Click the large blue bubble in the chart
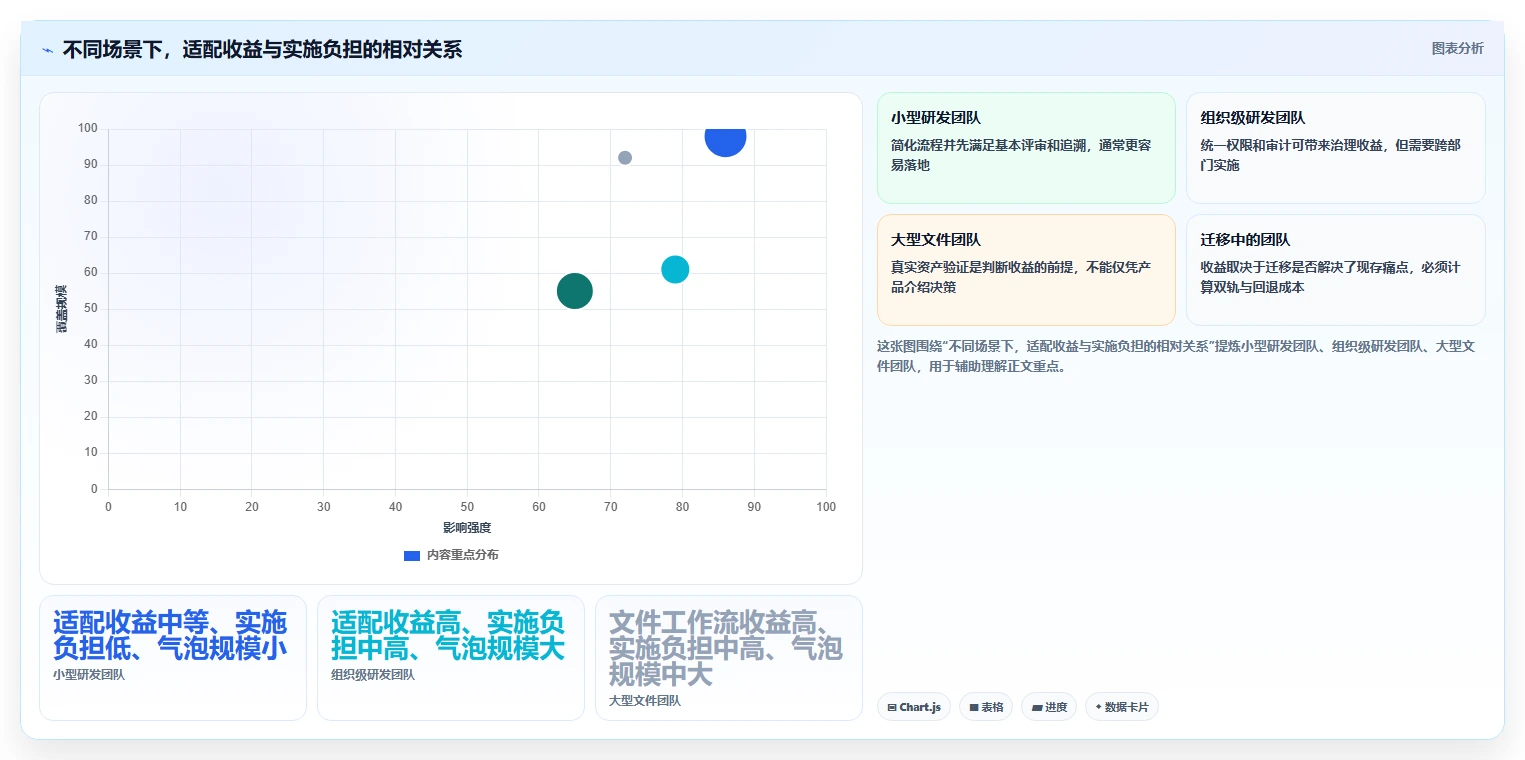 coord(725,138)
